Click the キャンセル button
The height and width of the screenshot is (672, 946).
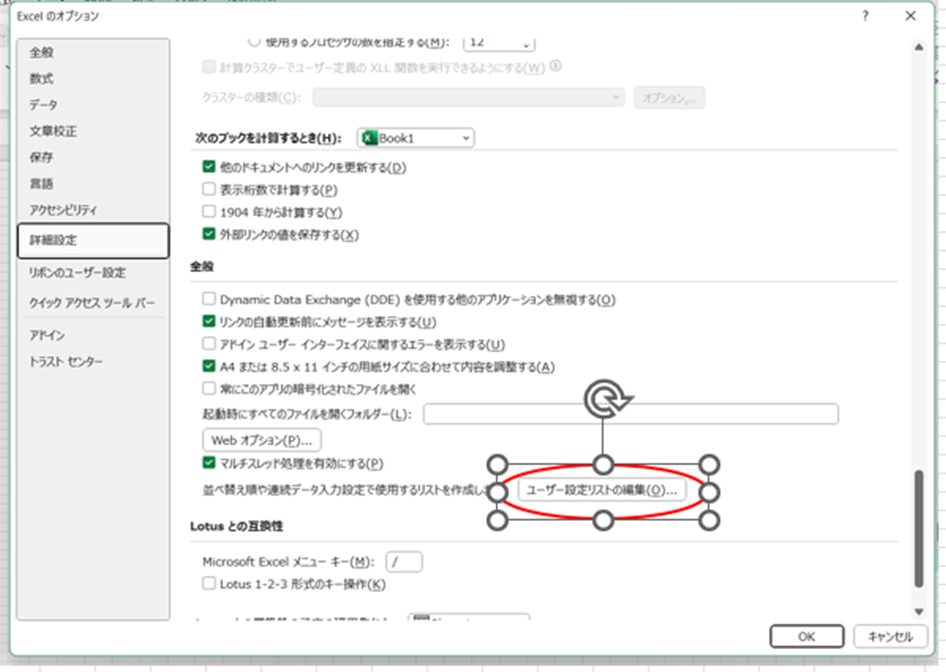890,636
